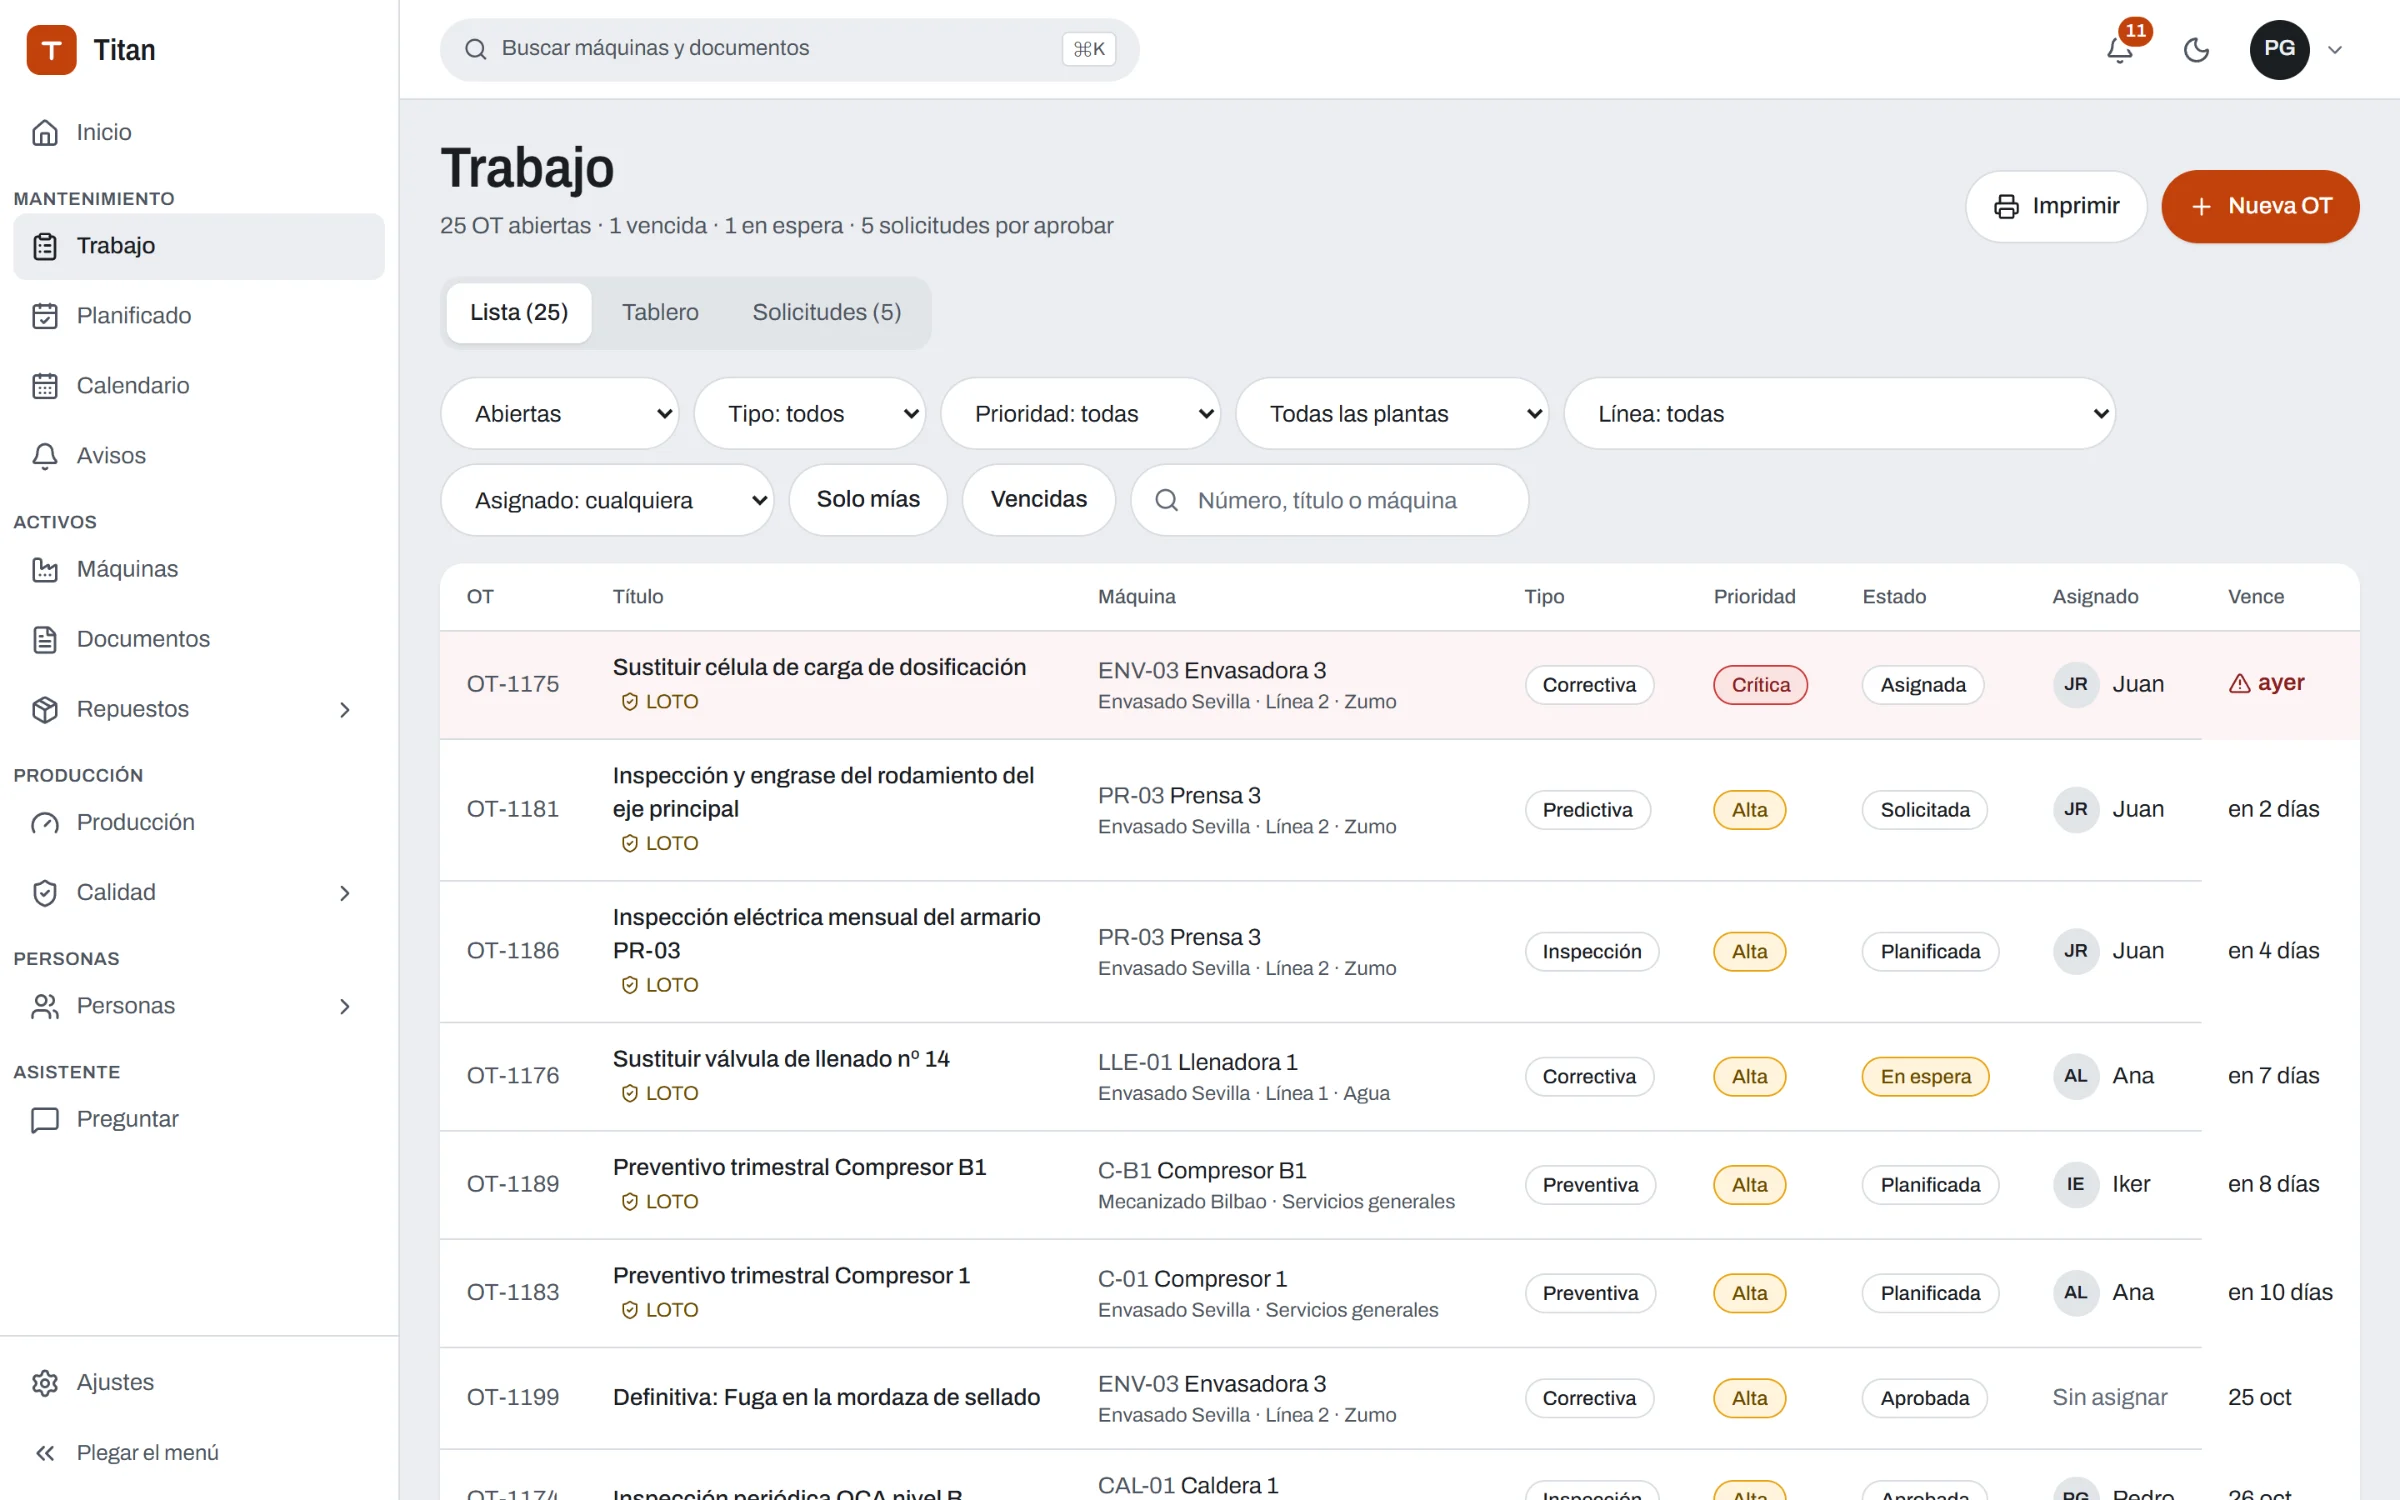This screenshot has height=1500, width=2400.
Task: Click the Crítica priority badge
Action: coord(1760,685)
